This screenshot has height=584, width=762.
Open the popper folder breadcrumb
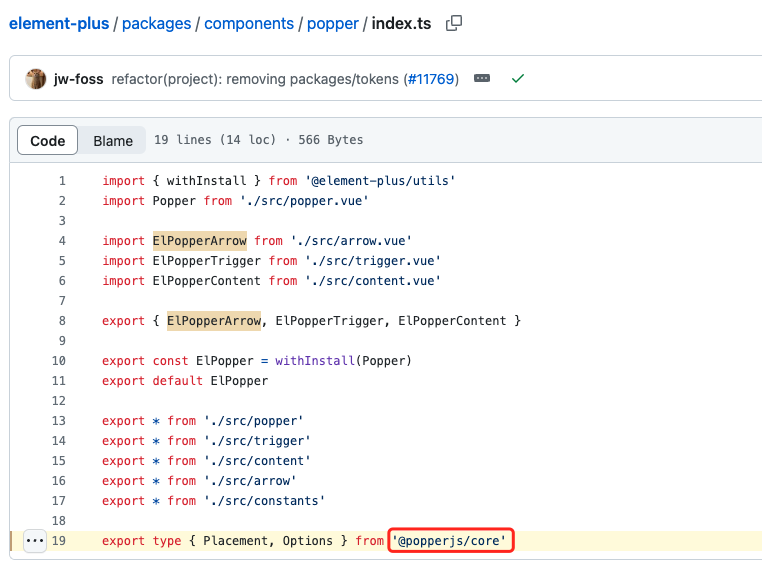(x=333, y=23)
